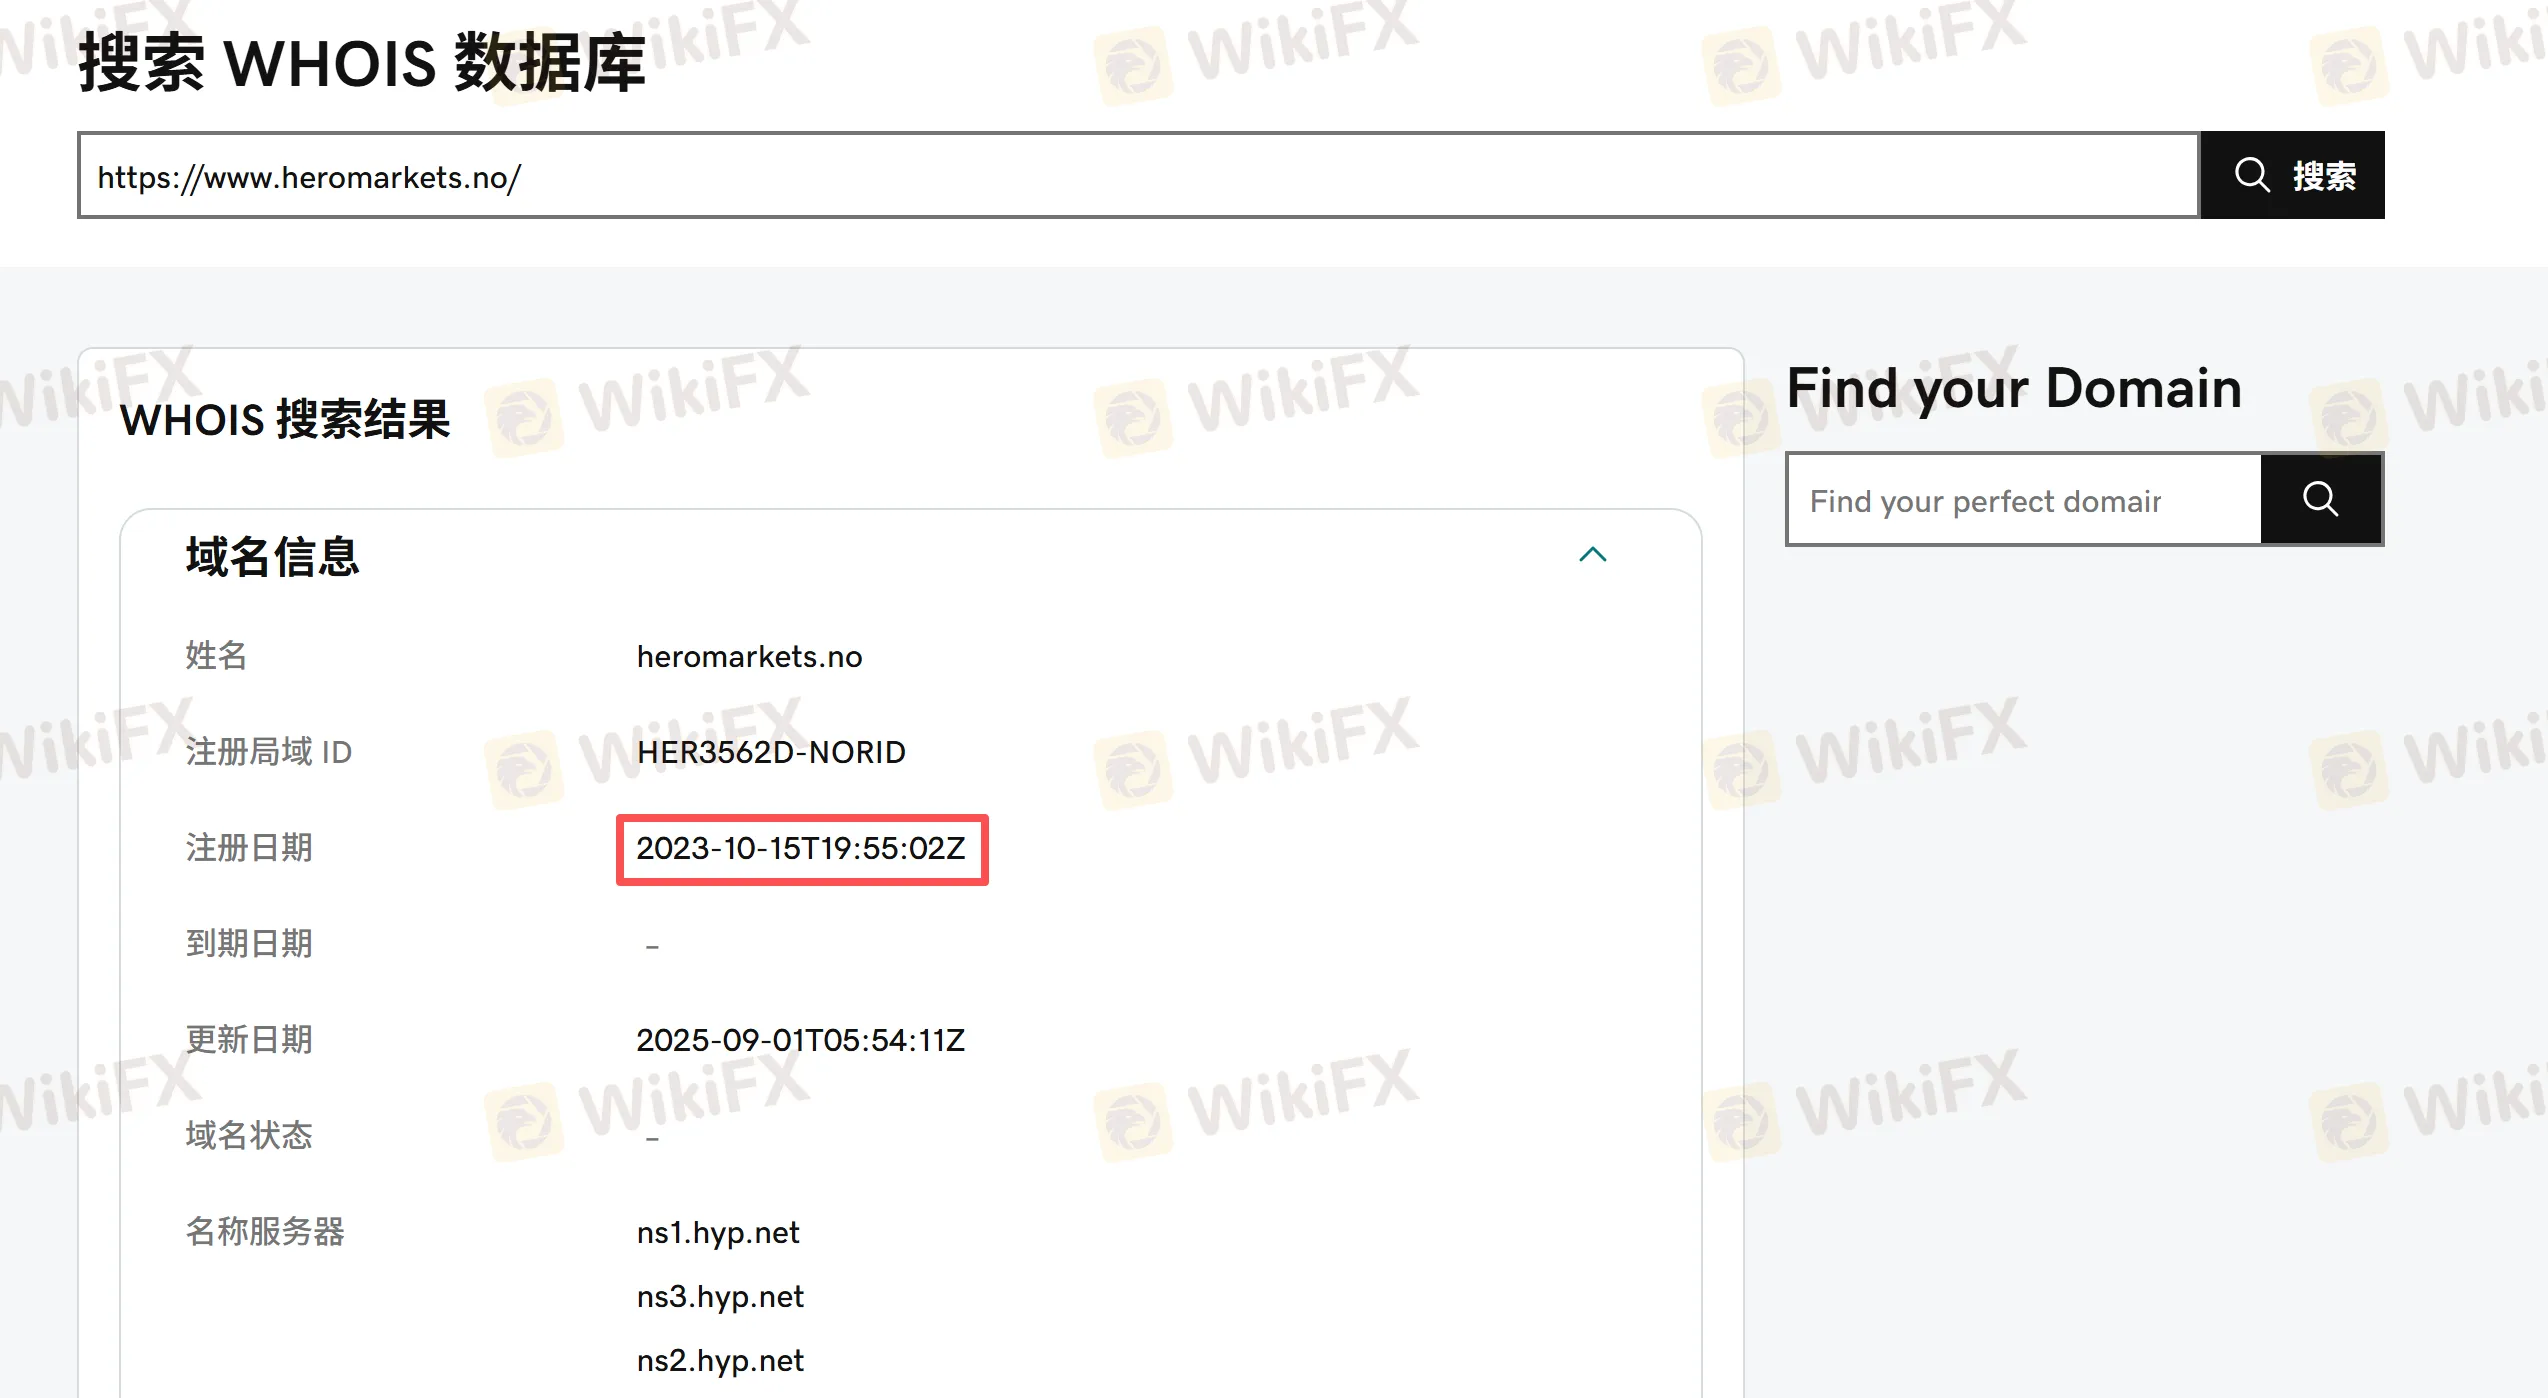This screenshot has width=2548, height=1398.
Task: Click the 注册日期 label
Action: click(249, 848)
